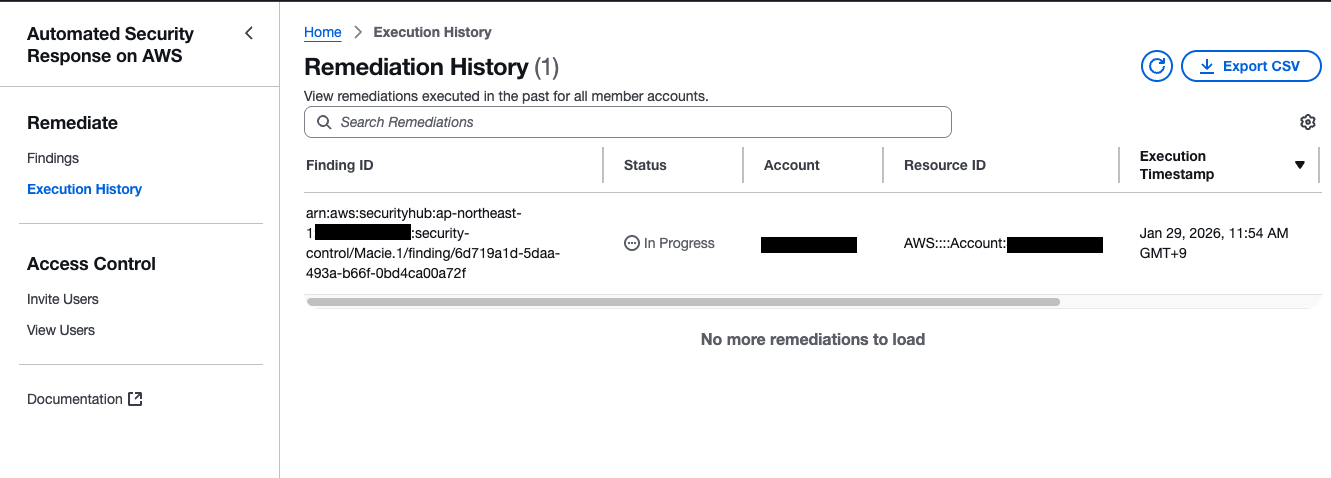
Task: Click the In Progress status icon
Action: [632, 243]
